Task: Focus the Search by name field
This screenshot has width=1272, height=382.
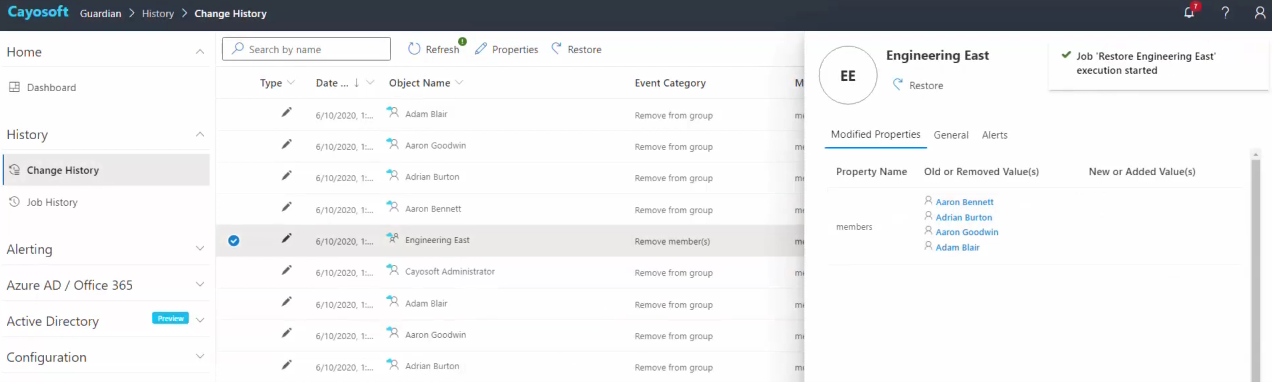Action: click(x=306, y=49)
